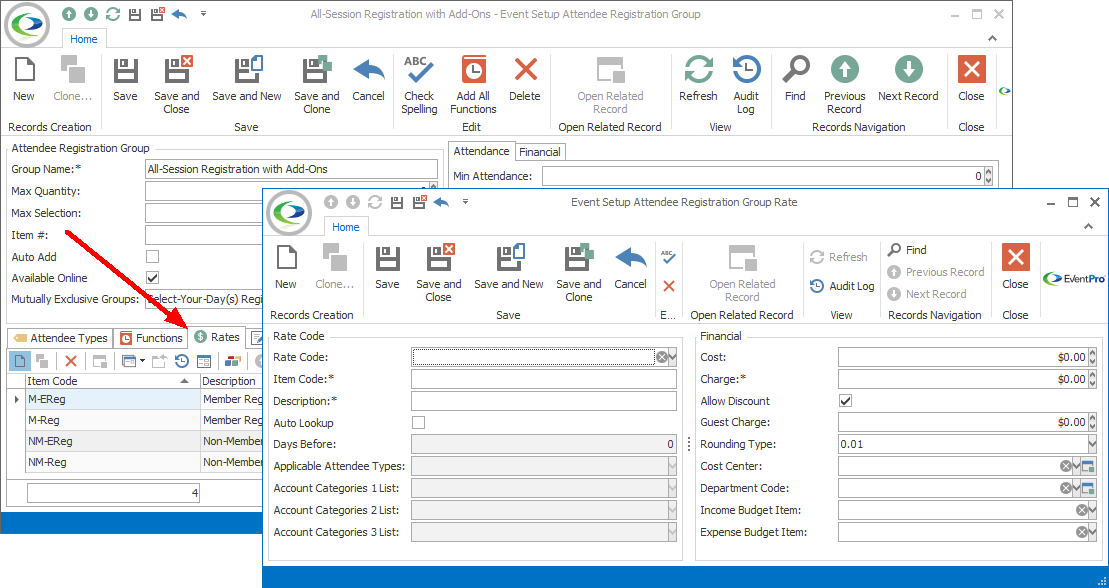Click Cost Center open-record icon
Image resolution: width=1109 pixels, height=588 pixels.
1088,466
